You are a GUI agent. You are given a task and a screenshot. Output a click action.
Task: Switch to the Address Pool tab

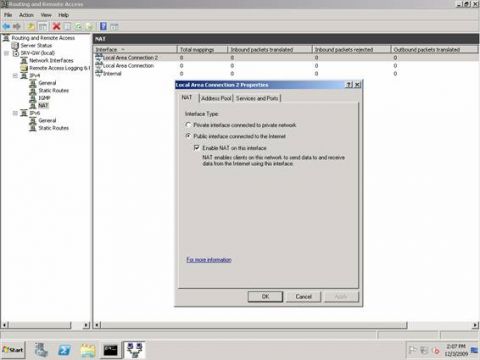pyautogui.click(x=216, y=98)
